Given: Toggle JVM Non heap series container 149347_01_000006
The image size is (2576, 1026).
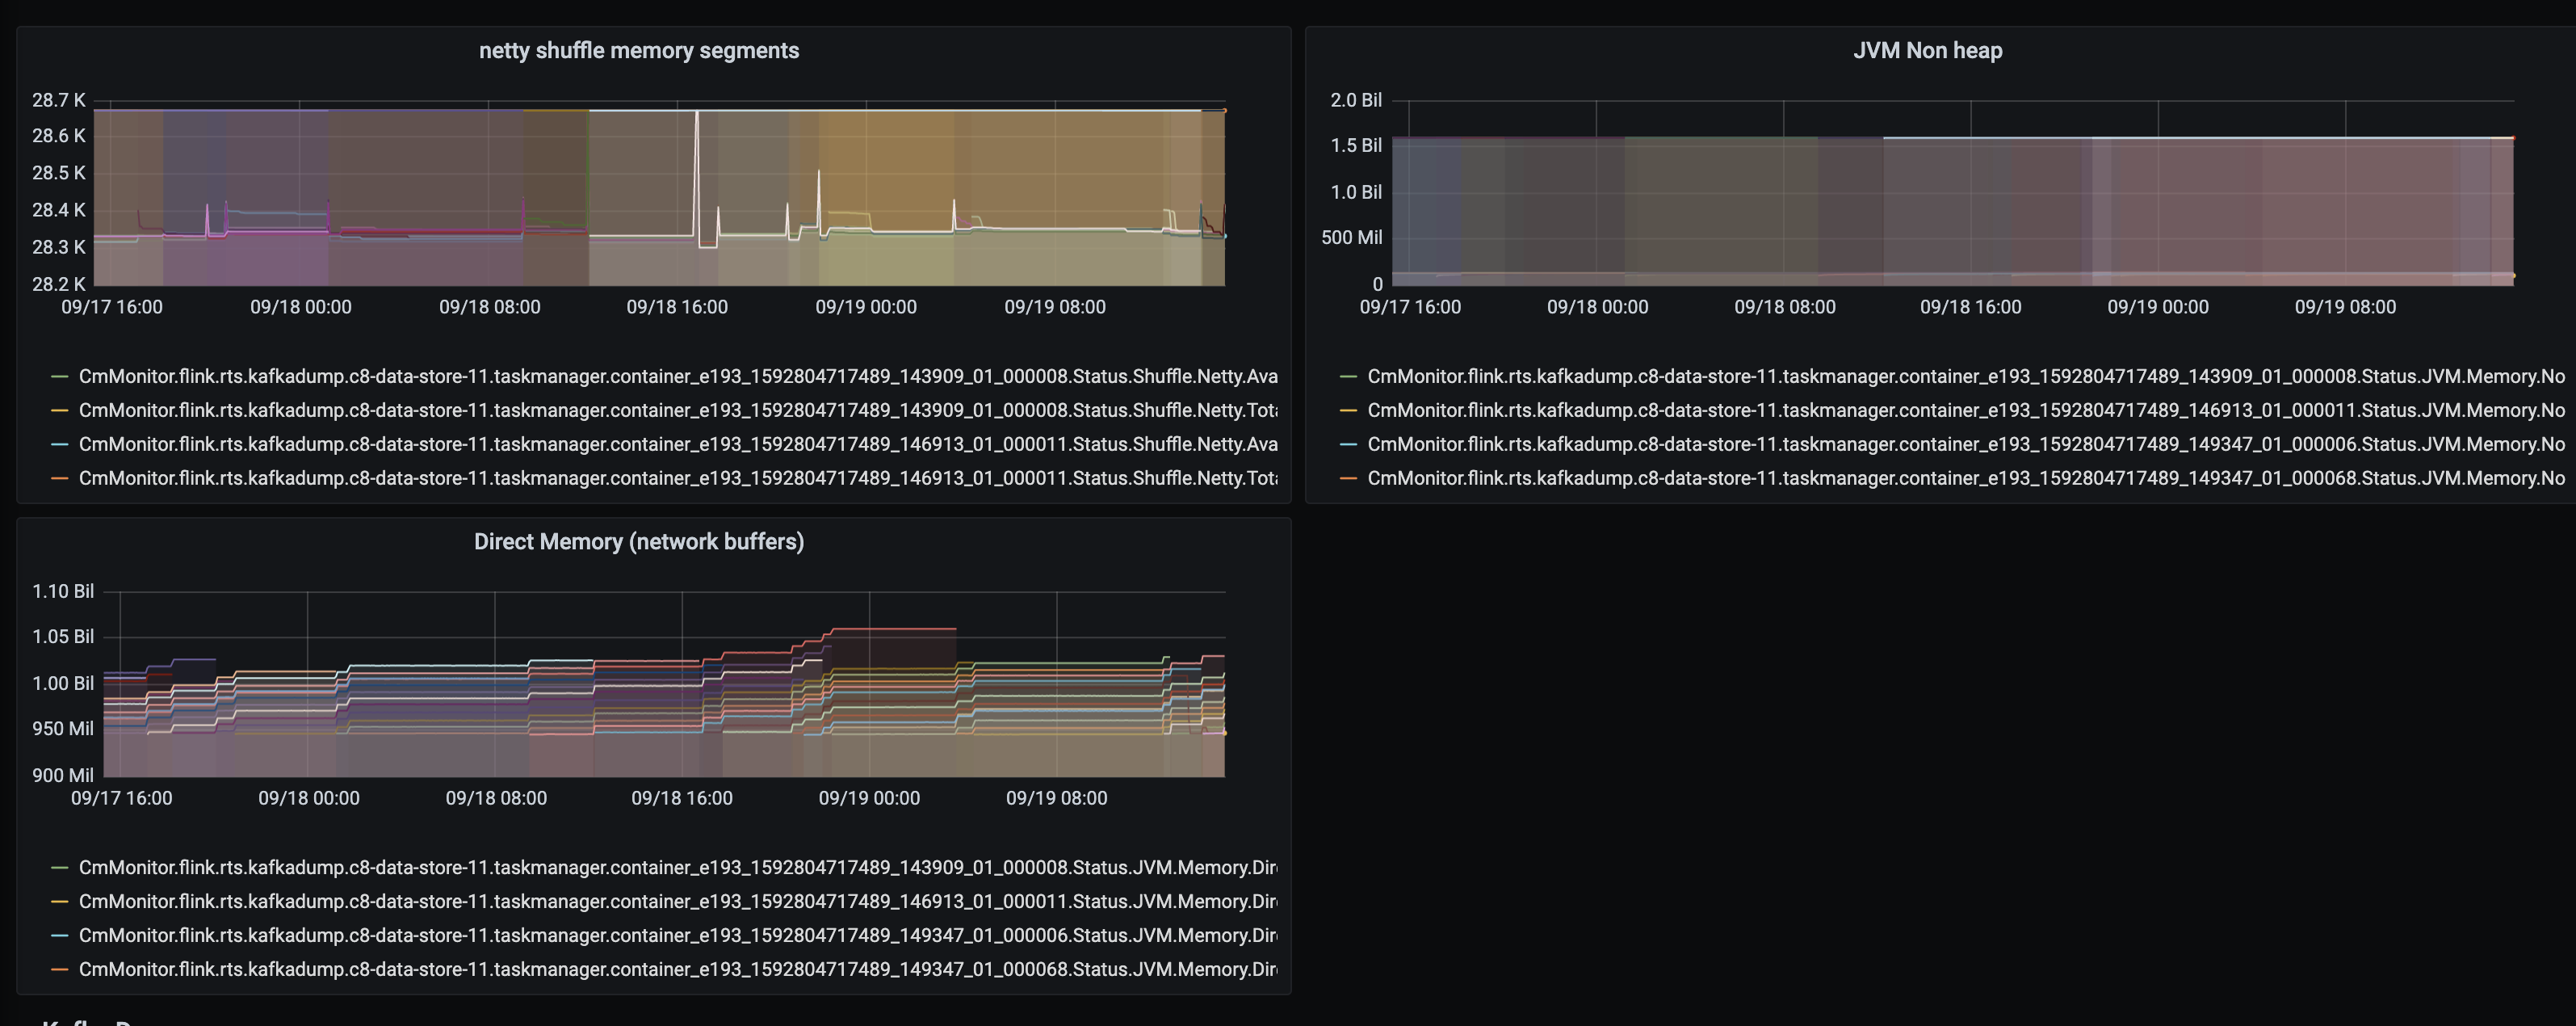Looking at the screenshot, I should point(1965,445).
